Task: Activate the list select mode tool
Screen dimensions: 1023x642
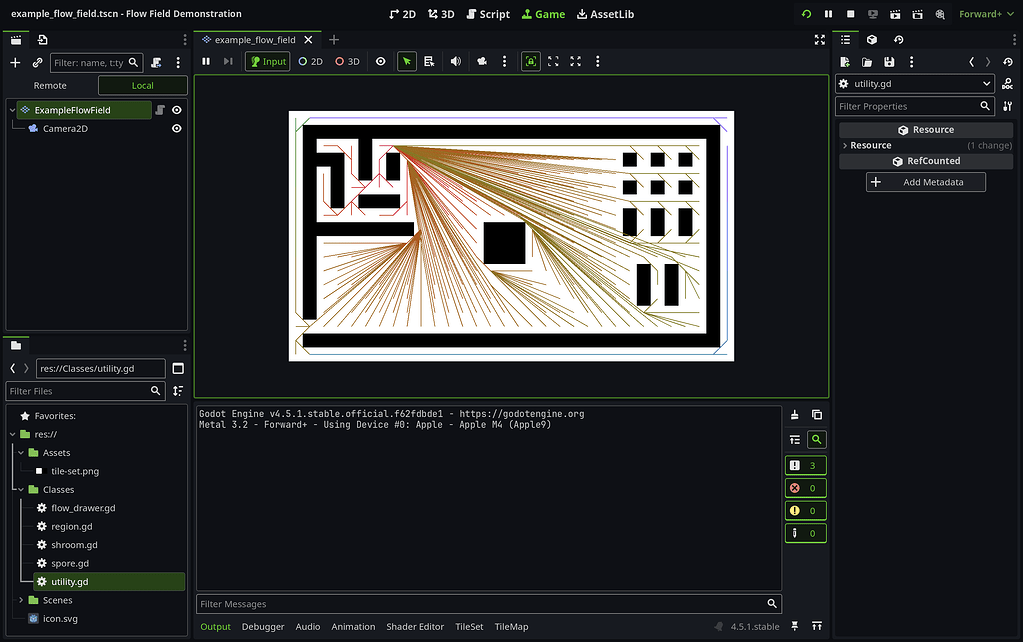Action: [x=429, y=61]
